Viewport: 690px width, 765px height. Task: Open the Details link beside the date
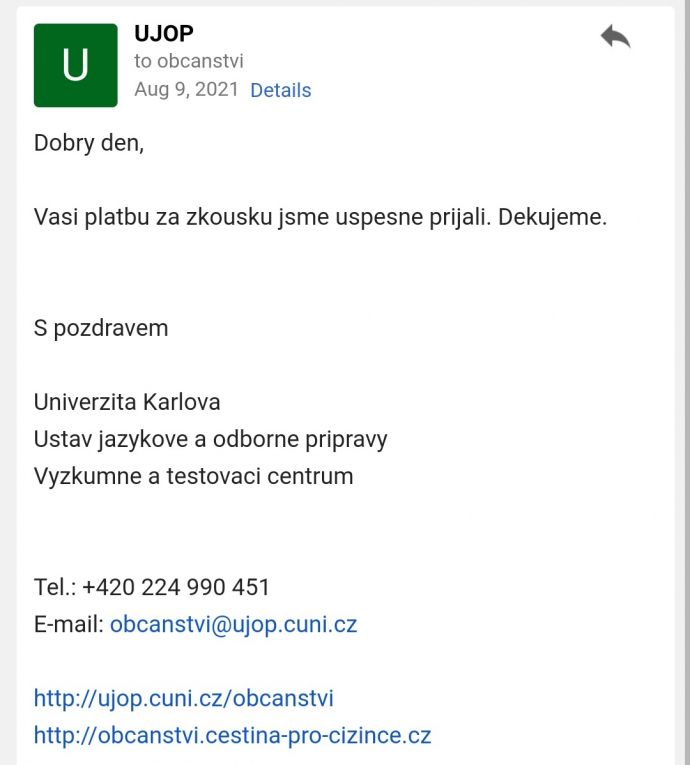click(280, 90)
